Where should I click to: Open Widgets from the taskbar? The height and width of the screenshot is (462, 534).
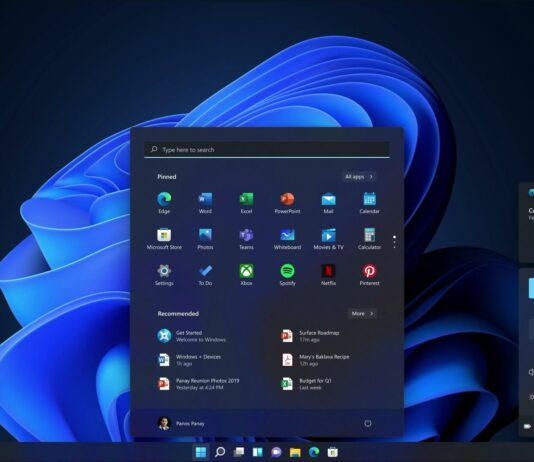point(257,452)
